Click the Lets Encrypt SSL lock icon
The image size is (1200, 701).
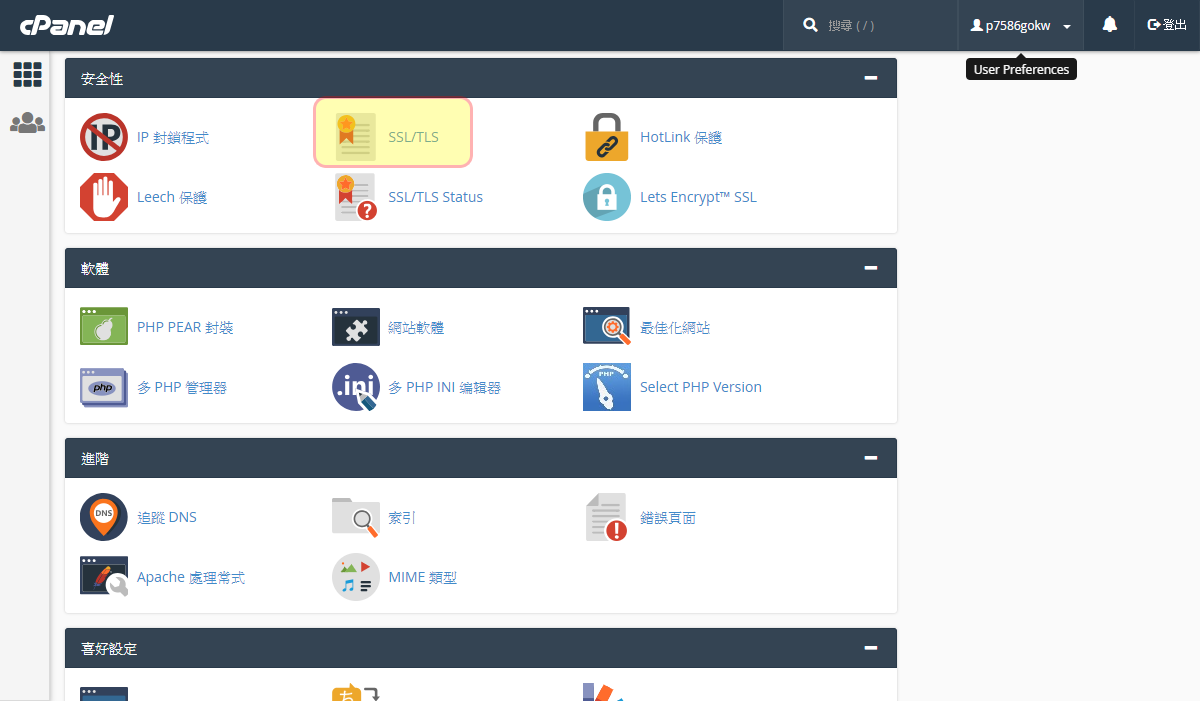tap(607, 197)
